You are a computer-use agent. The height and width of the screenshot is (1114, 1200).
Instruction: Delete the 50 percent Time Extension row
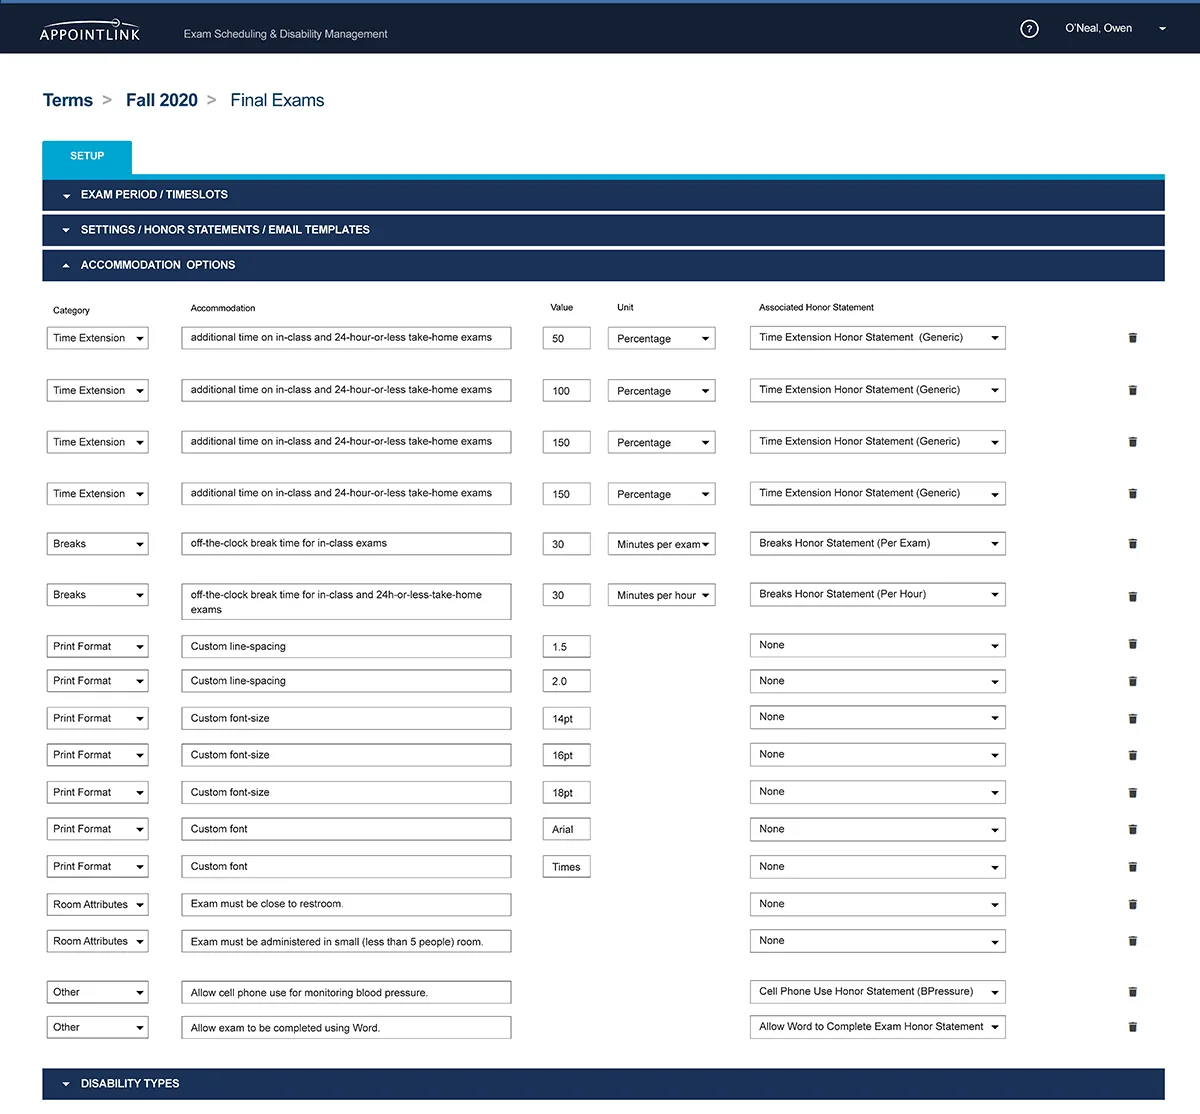coord(1133,338)
